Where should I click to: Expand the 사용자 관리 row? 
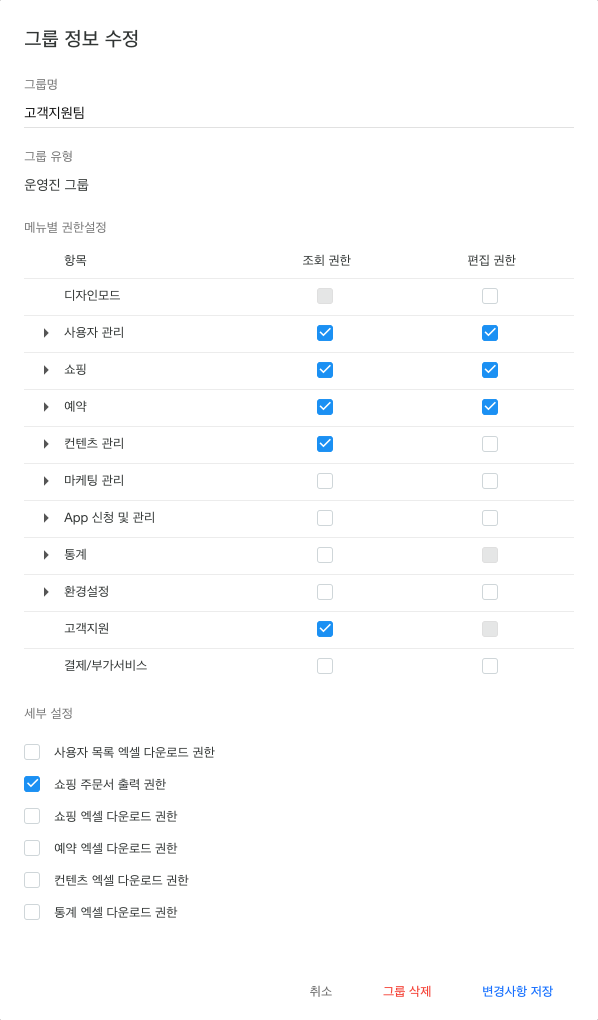pos(46,333)
